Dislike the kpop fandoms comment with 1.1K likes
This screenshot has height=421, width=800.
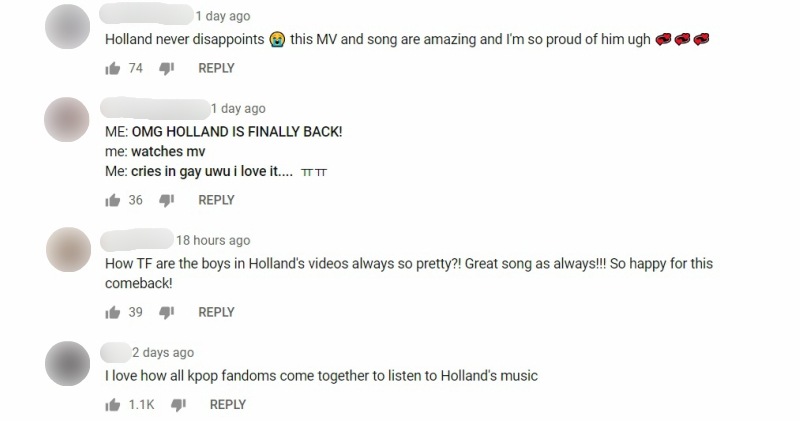(178, 405)
